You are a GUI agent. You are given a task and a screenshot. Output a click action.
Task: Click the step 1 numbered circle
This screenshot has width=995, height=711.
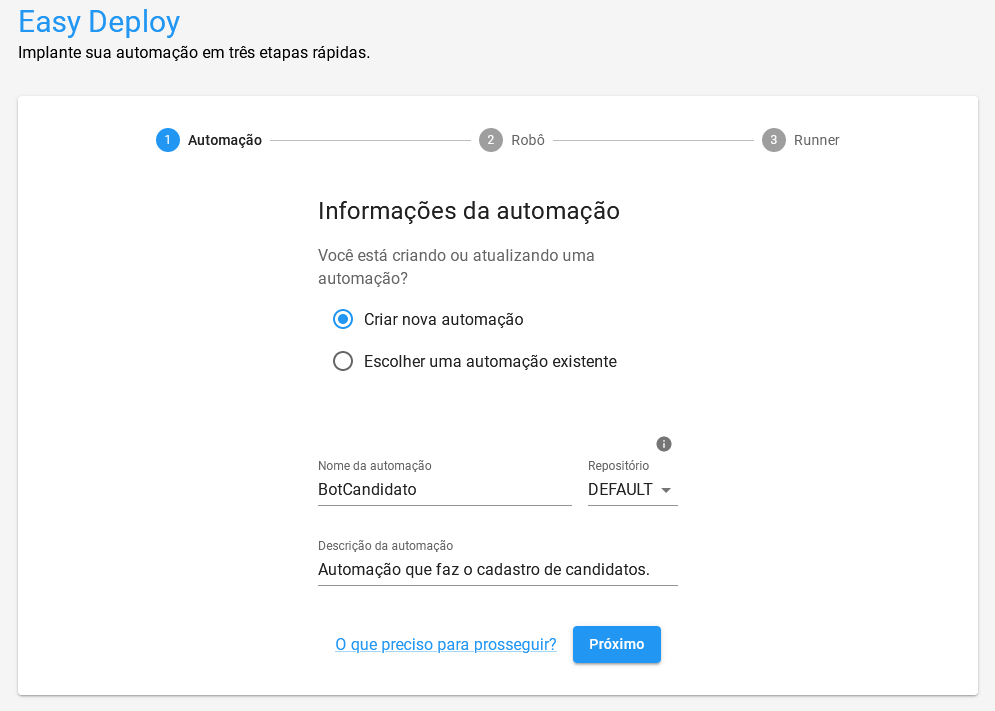167,140
